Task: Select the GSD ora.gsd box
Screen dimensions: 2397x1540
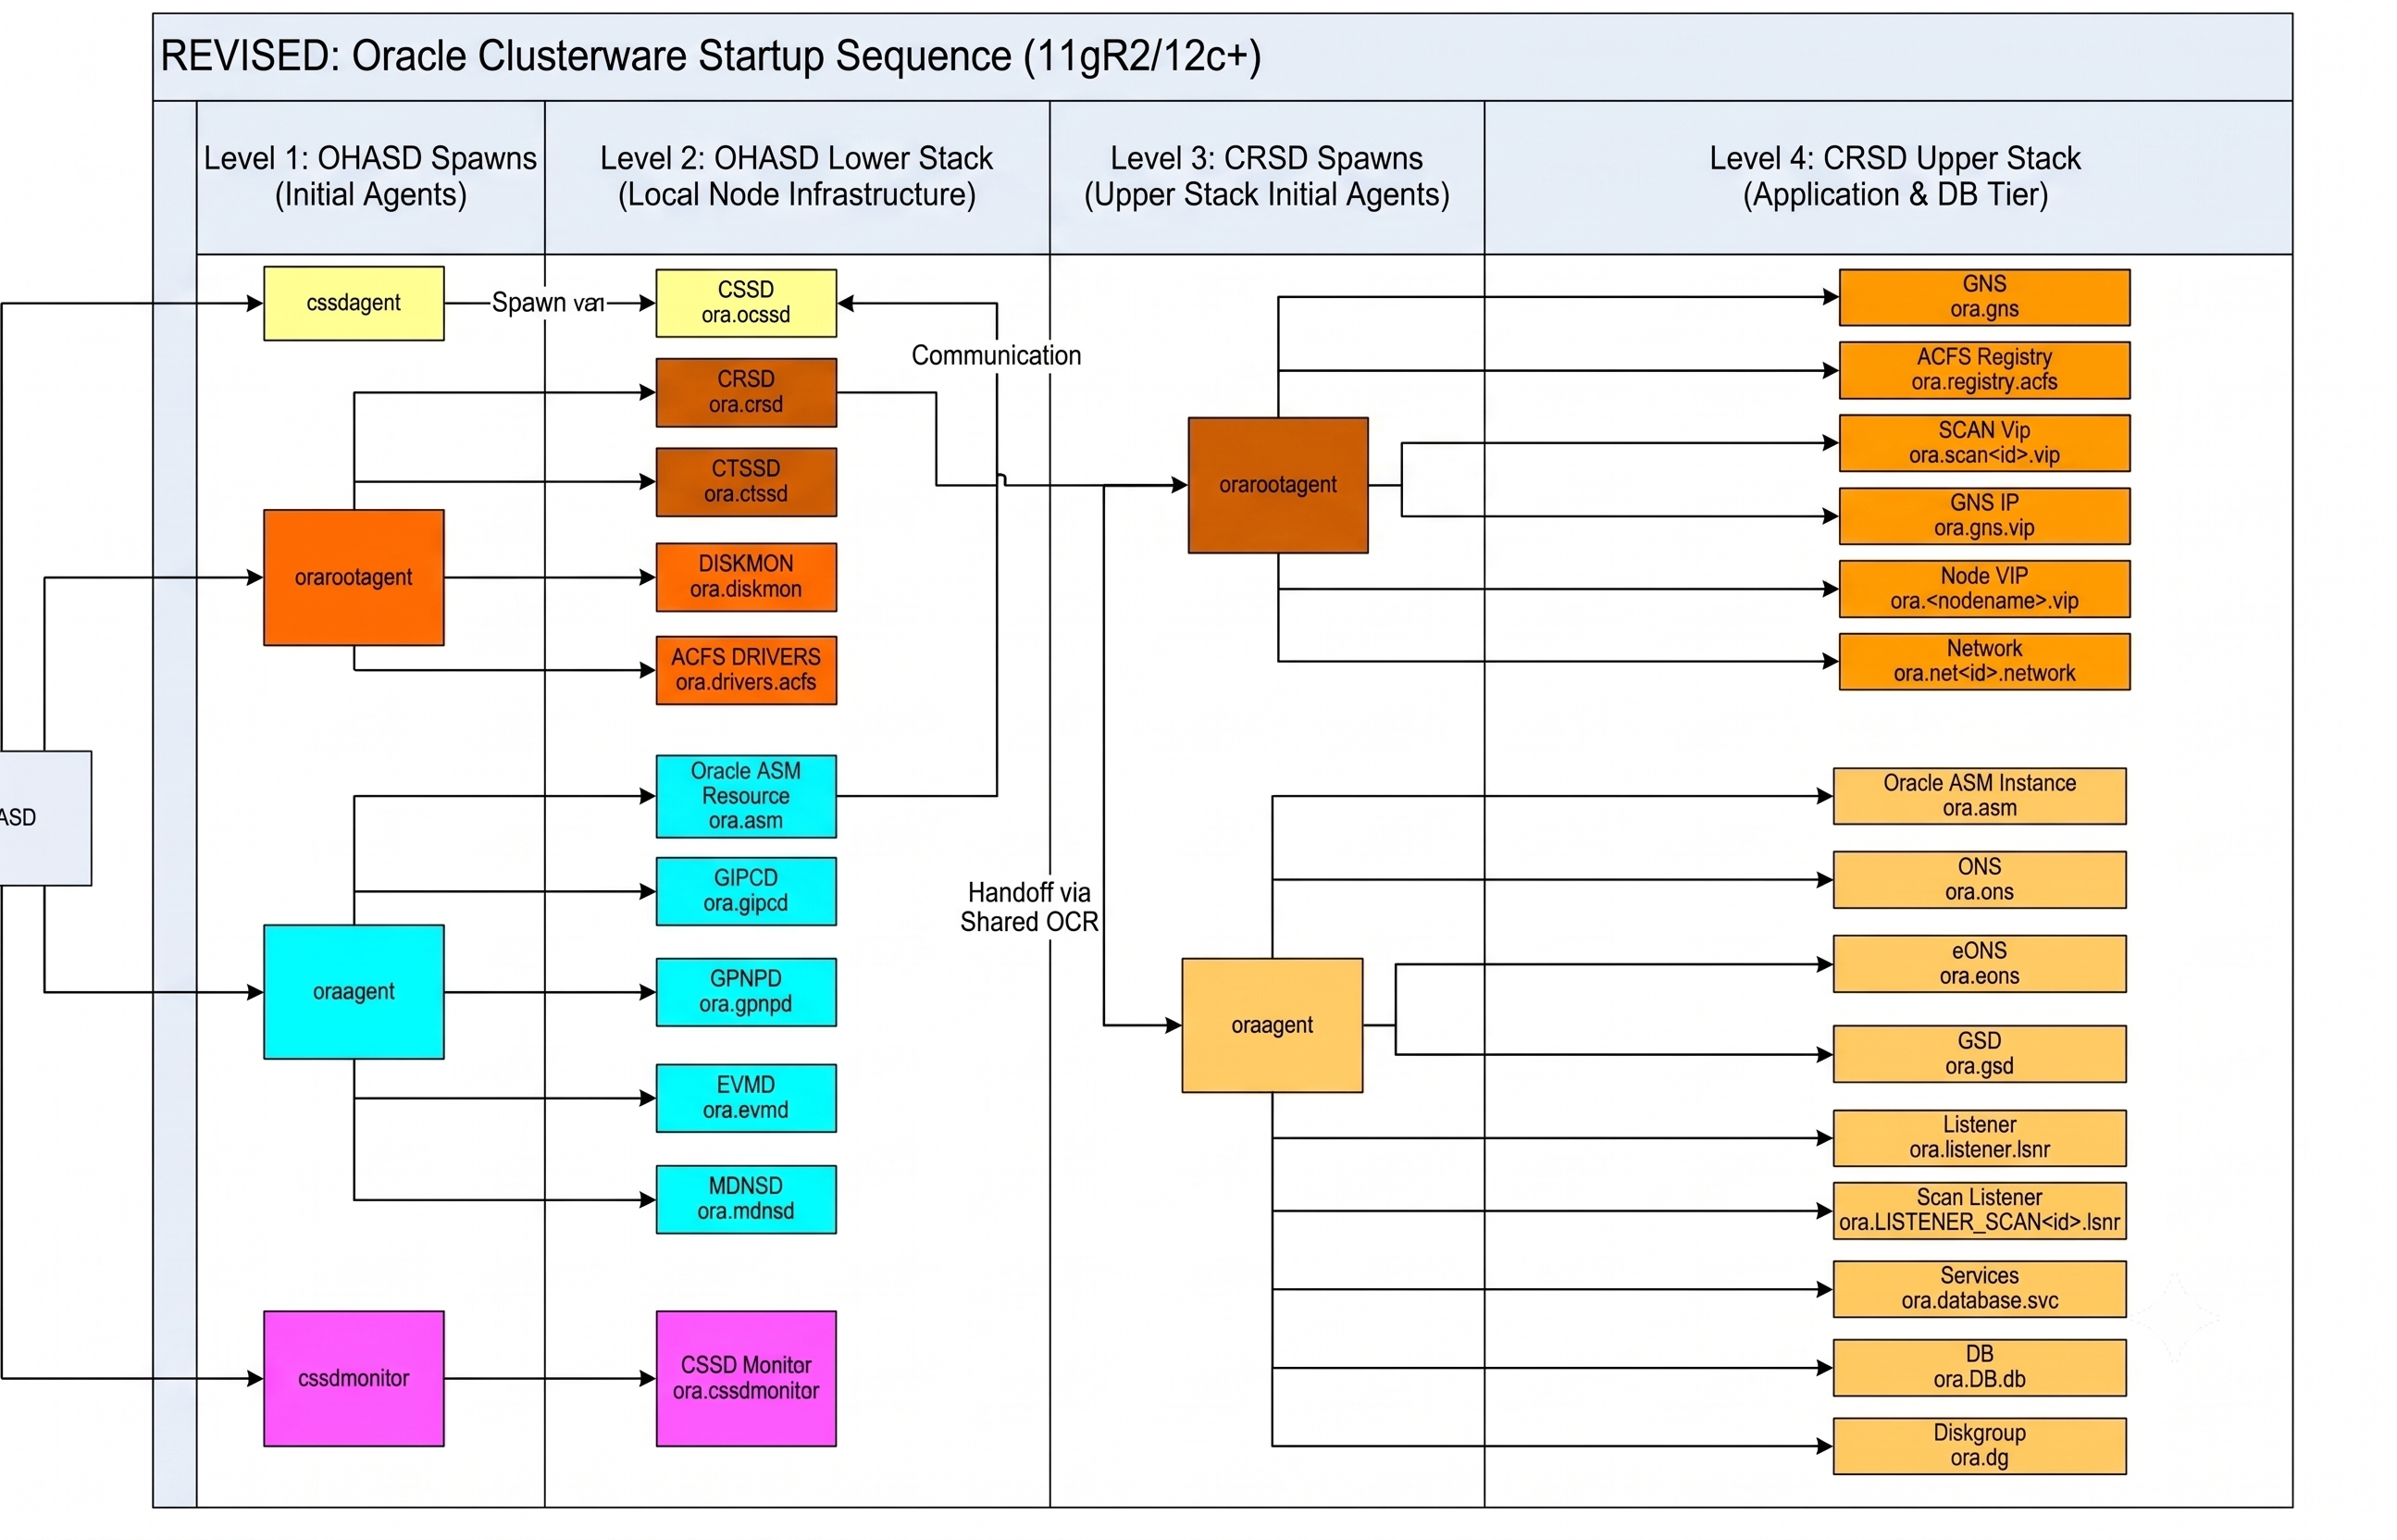Action: 1979,1054
